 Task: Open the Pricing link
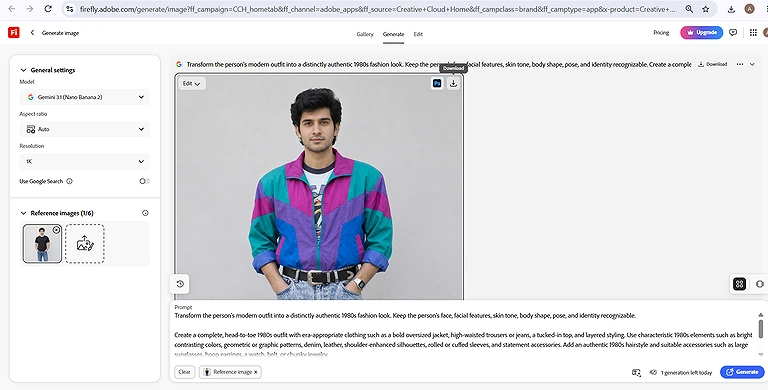(661, 33)
